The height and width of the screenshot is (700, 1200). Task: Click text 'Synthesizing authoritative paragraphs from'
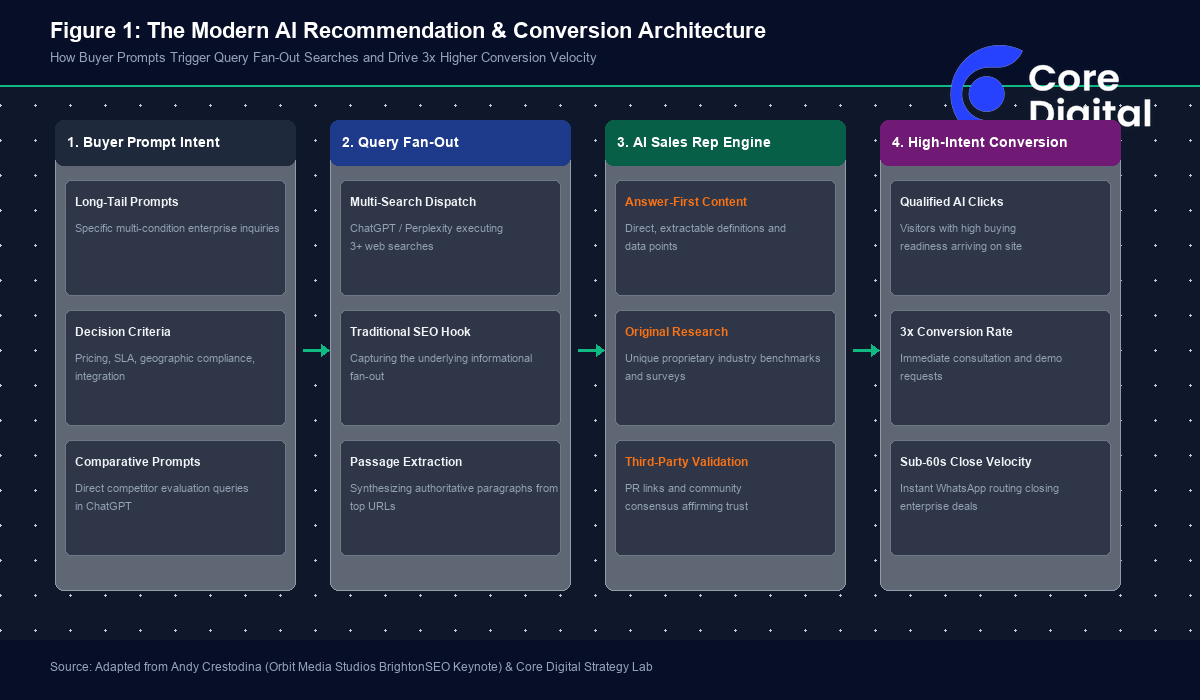click(454, 488)
